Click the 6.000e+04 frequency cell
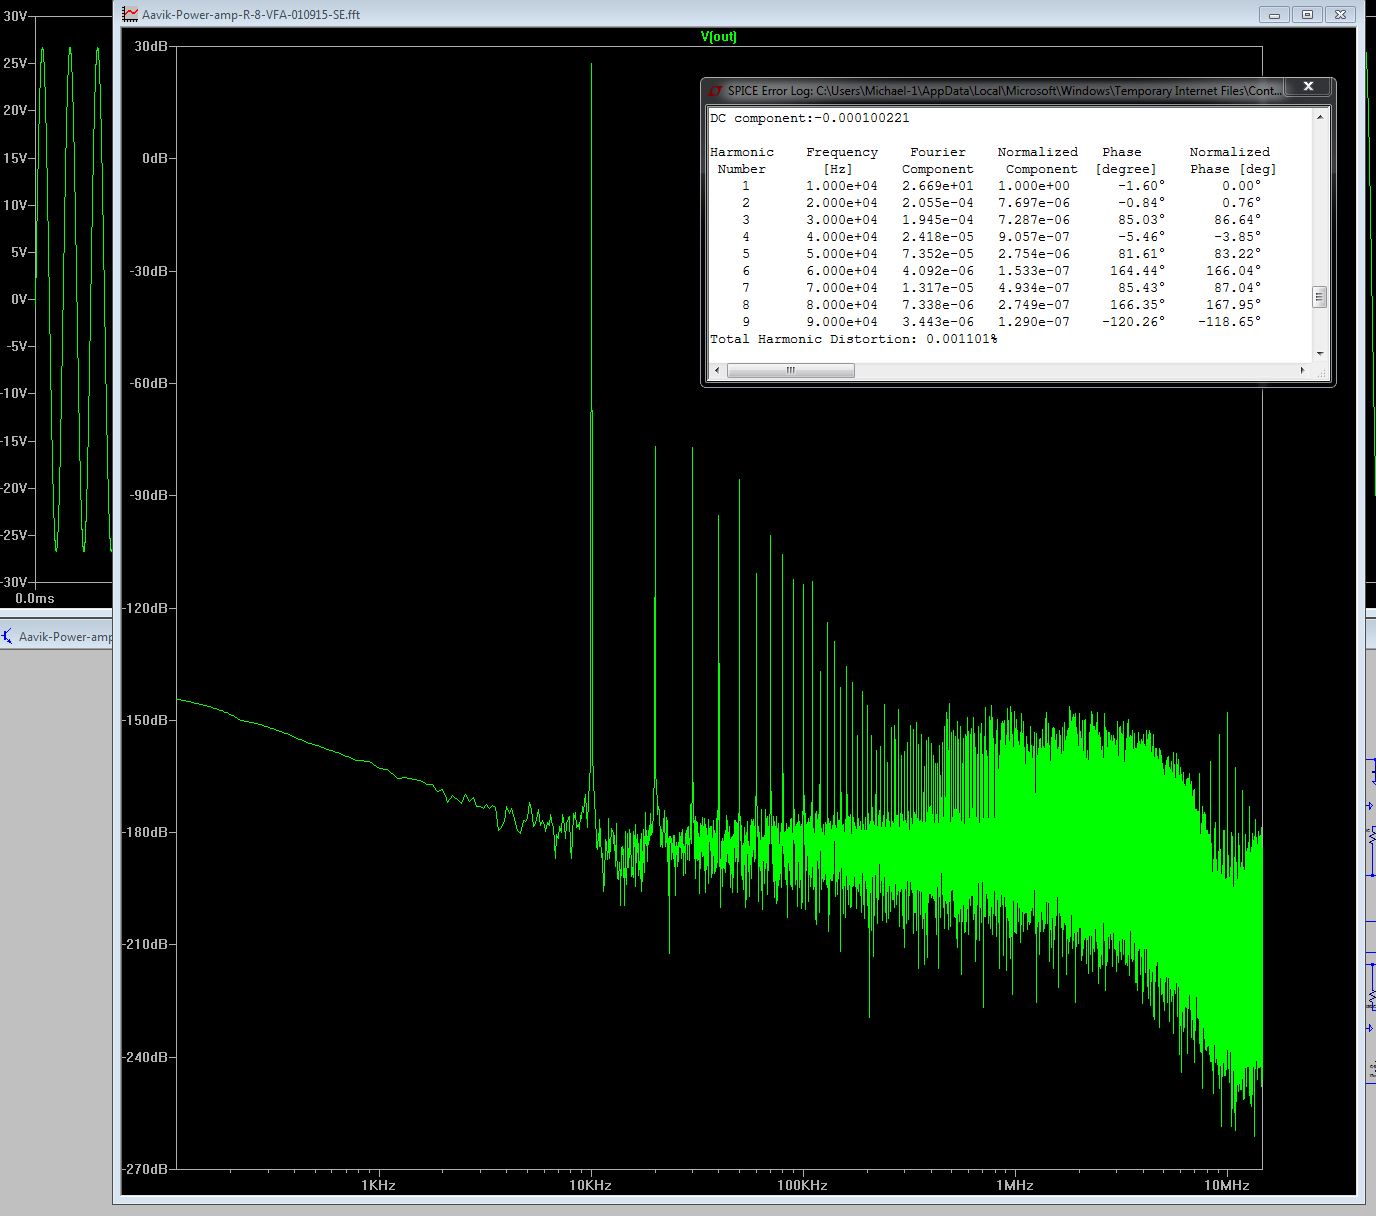The height and width of the screenshot is (1216, 1376). [841, 271]
